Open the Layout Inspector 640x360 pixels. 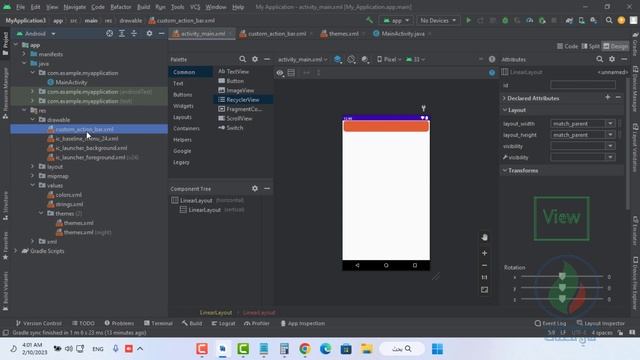601,323
